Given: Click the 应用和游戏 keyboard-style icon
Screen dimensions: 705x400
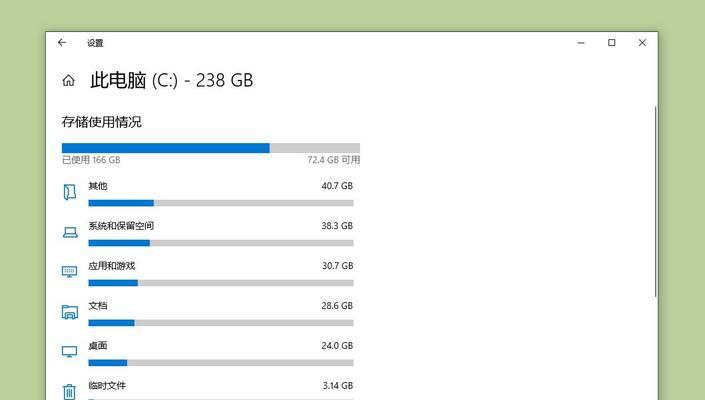Looking at the screenshot, I should tap(70, 271).
